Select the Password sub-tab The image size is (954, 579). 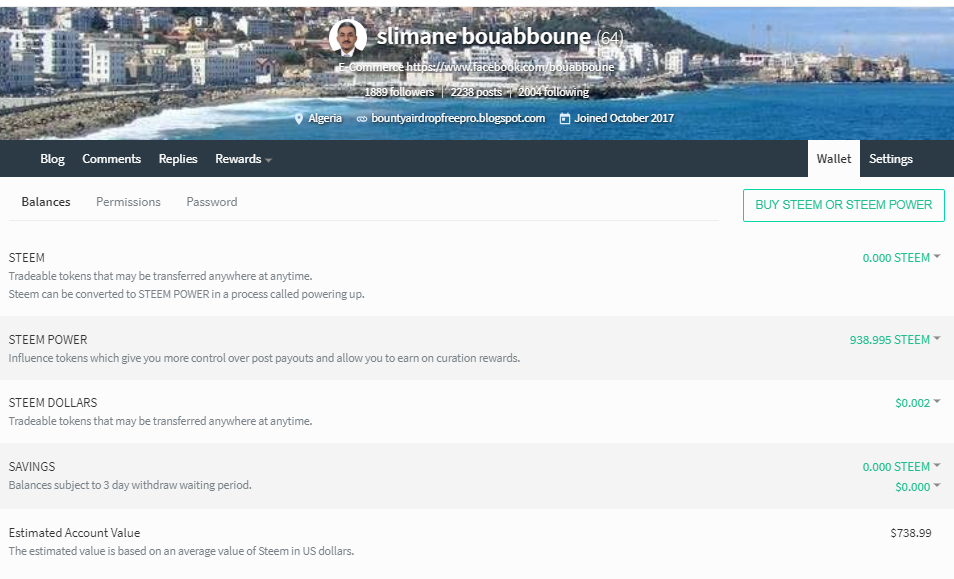(x=211, y=202)
